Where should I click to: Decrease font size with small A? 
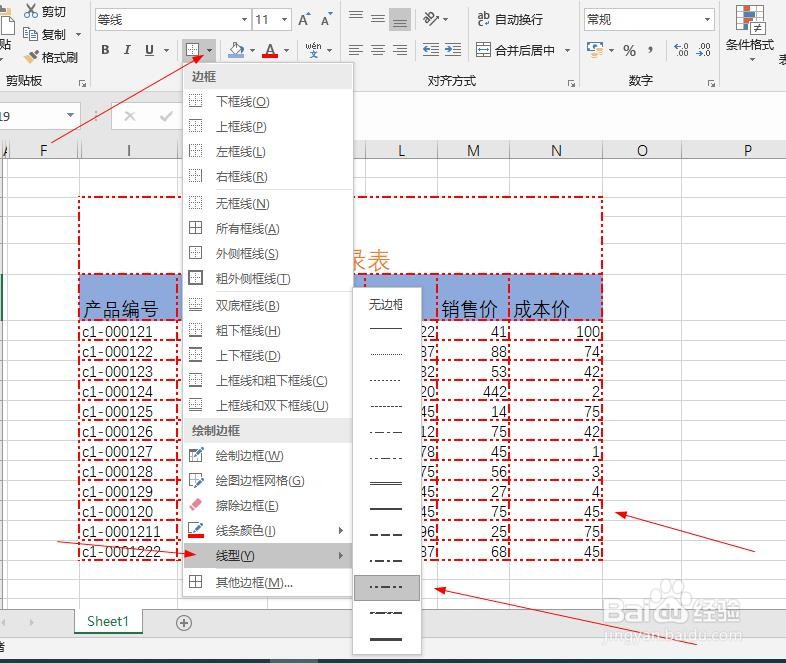tap(326, 20)
